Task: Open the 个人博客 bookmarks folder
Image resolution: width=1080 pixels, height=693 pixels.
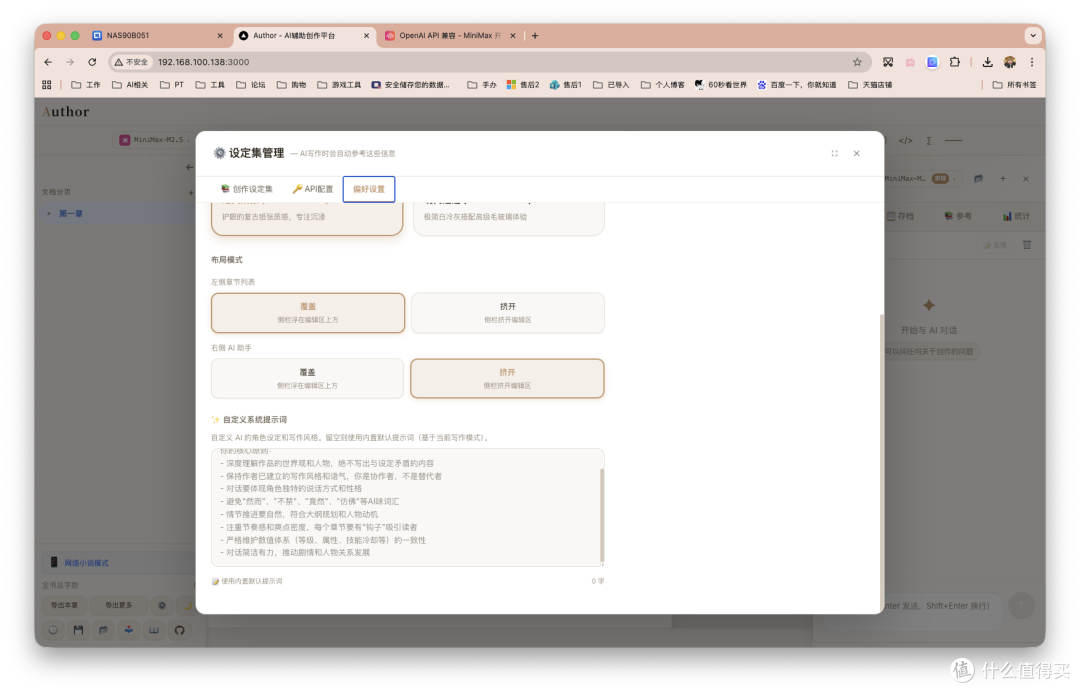Action: (x=663, y=85)
